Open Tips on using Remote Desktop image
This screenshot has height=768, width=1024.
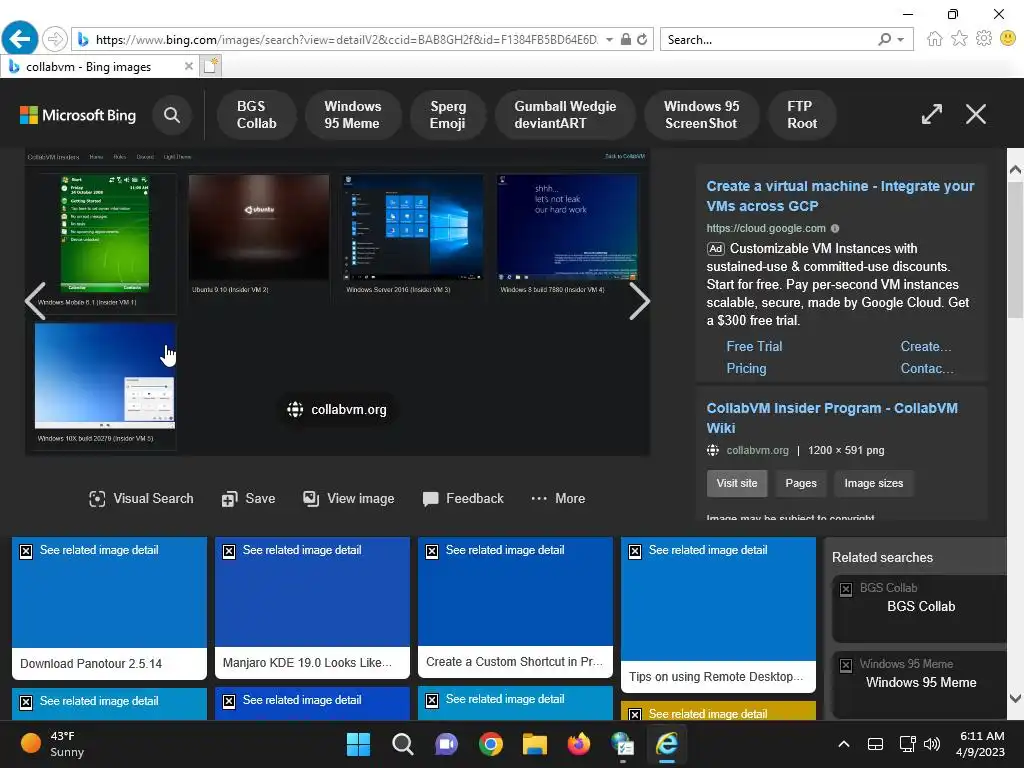coord(718,615)
